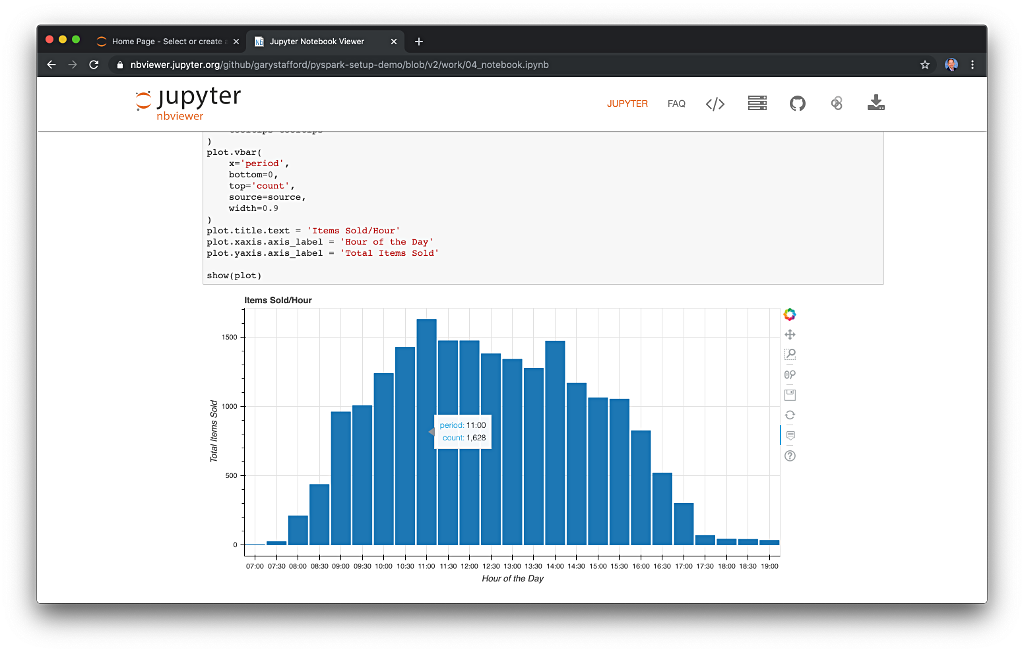The image size is (1024, 652).
Task: Open the FAQ link
Action: tap(676, 104)
